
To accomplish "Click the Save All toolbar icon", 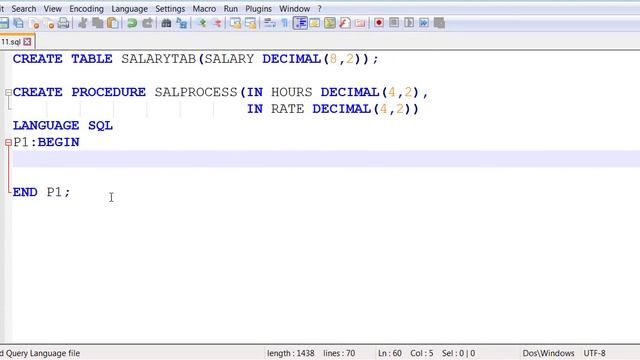I will (19, 23).
